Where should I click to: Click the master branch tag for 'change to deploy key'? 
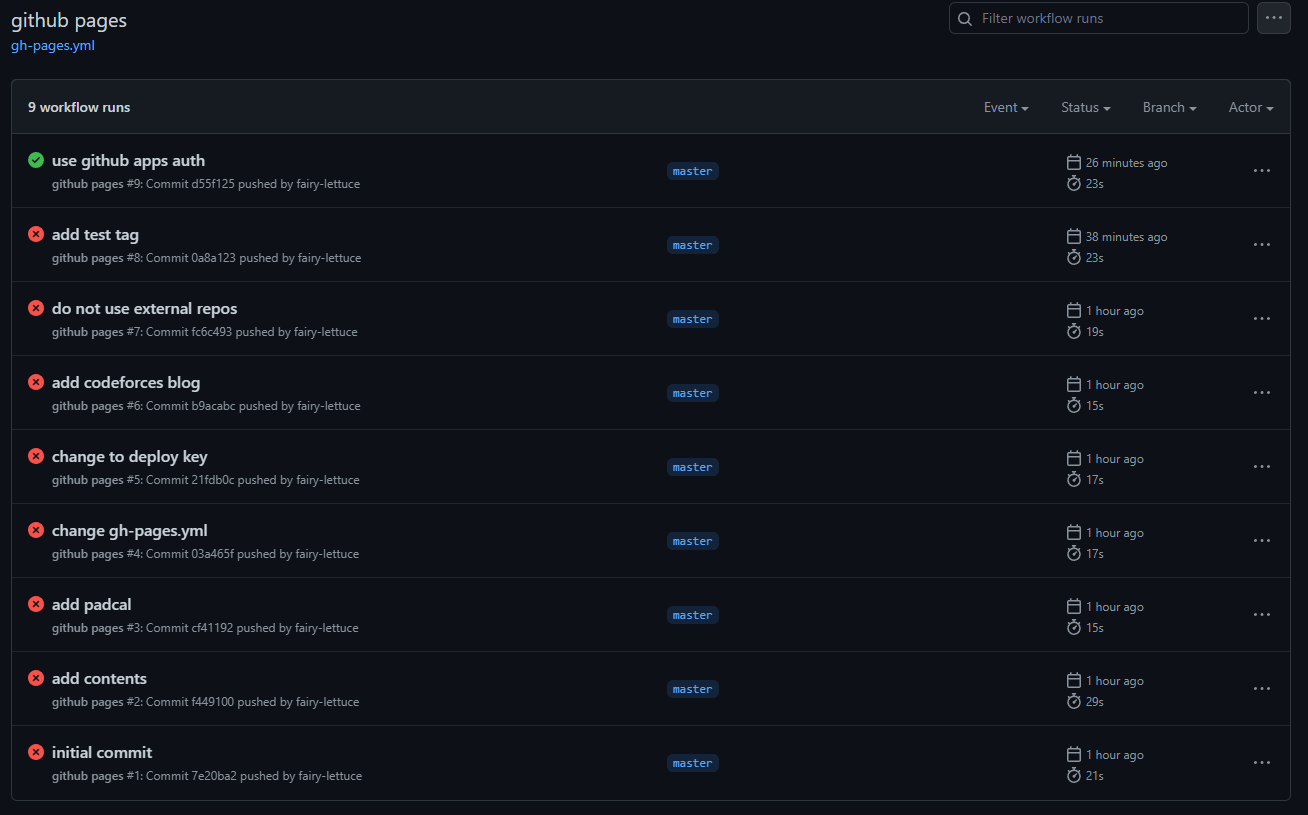[692, 467]
